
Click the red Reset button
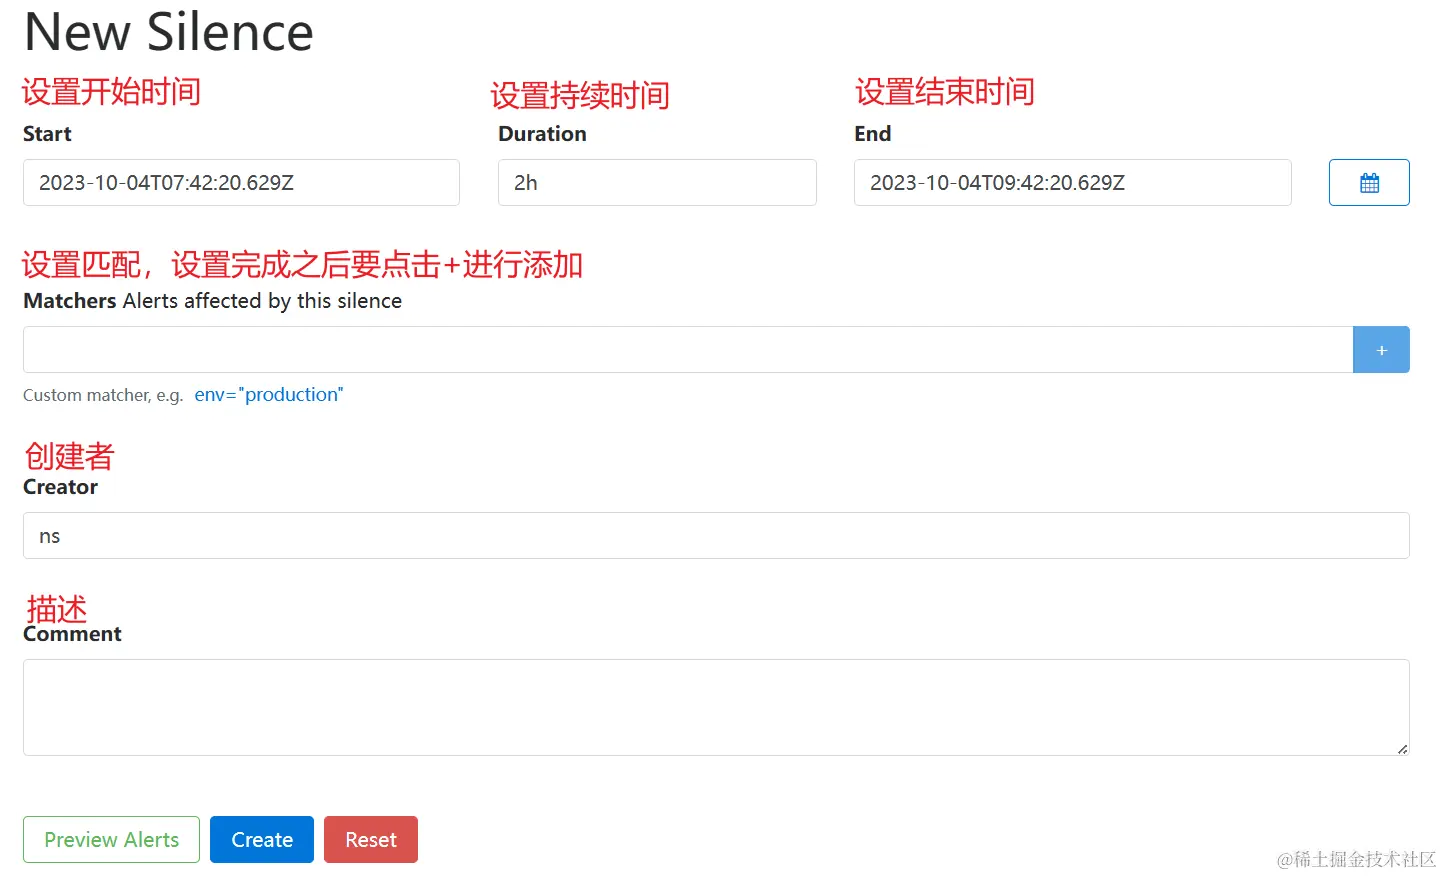click(x=371, y=840)
